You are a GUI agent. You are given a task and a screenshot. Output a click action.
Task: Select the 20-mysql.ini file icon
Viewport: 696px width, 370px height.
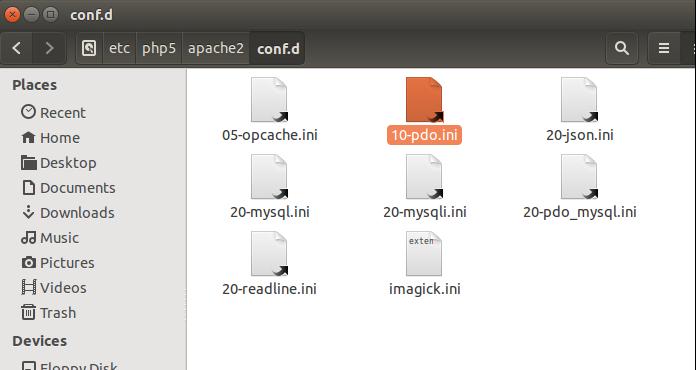[x=269, y=177]
